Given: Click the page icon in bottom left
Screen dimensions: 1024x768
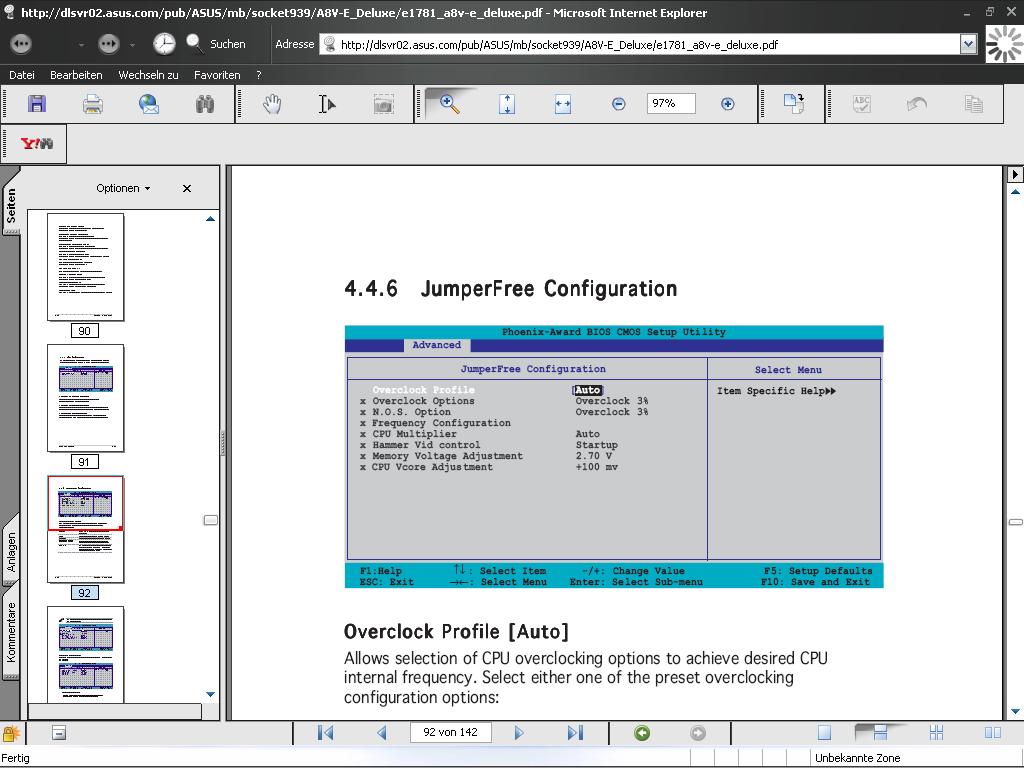Looking at the screenshot, I should click(x=59, y=733).
